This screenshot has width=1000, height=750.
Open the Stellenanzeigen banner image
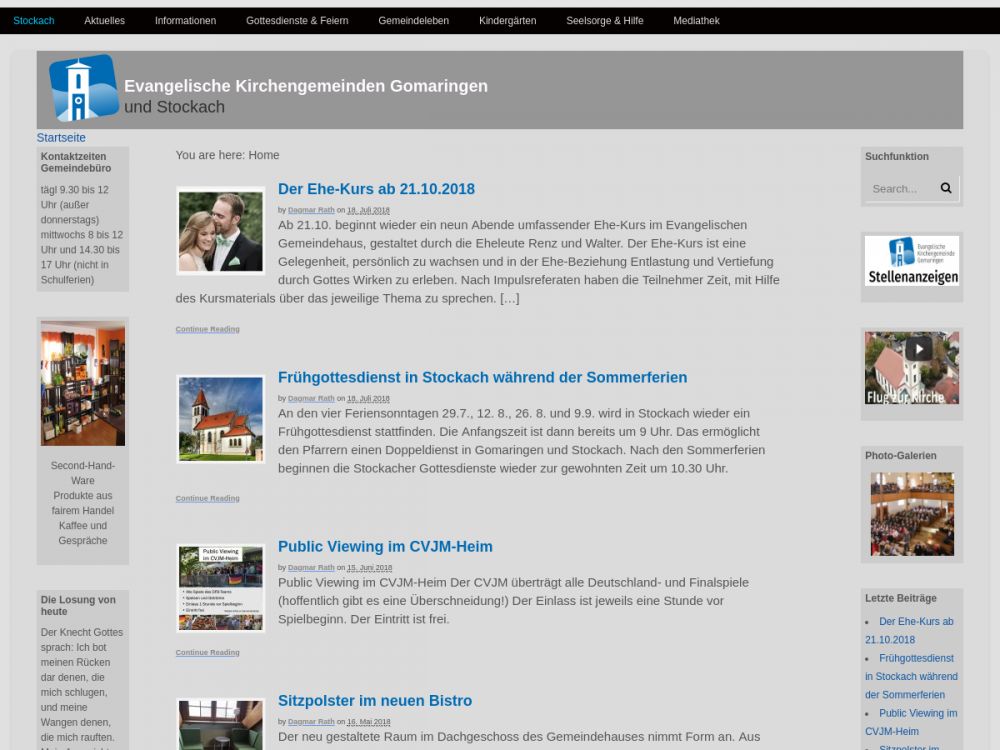click(x=911, y=261)
